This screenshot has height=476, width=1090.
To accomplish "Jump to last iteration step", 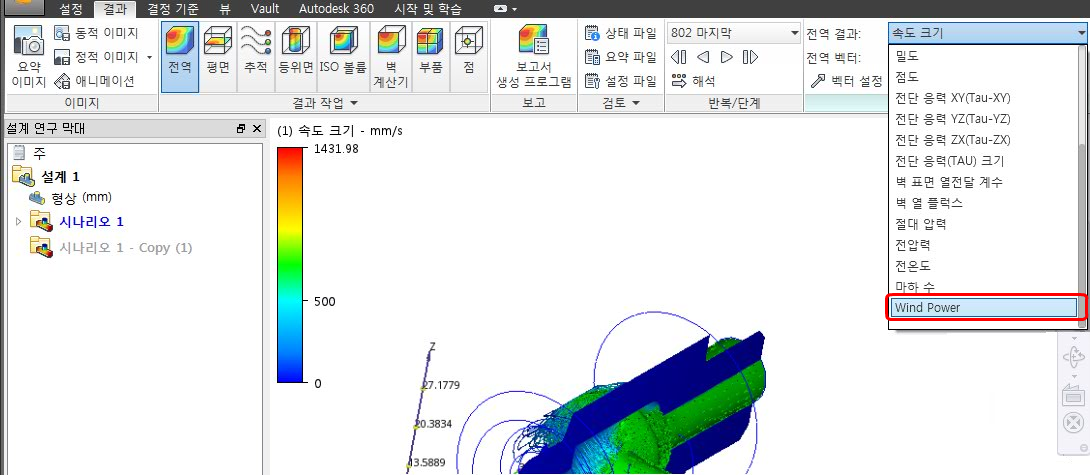I will tap(750, 57).
